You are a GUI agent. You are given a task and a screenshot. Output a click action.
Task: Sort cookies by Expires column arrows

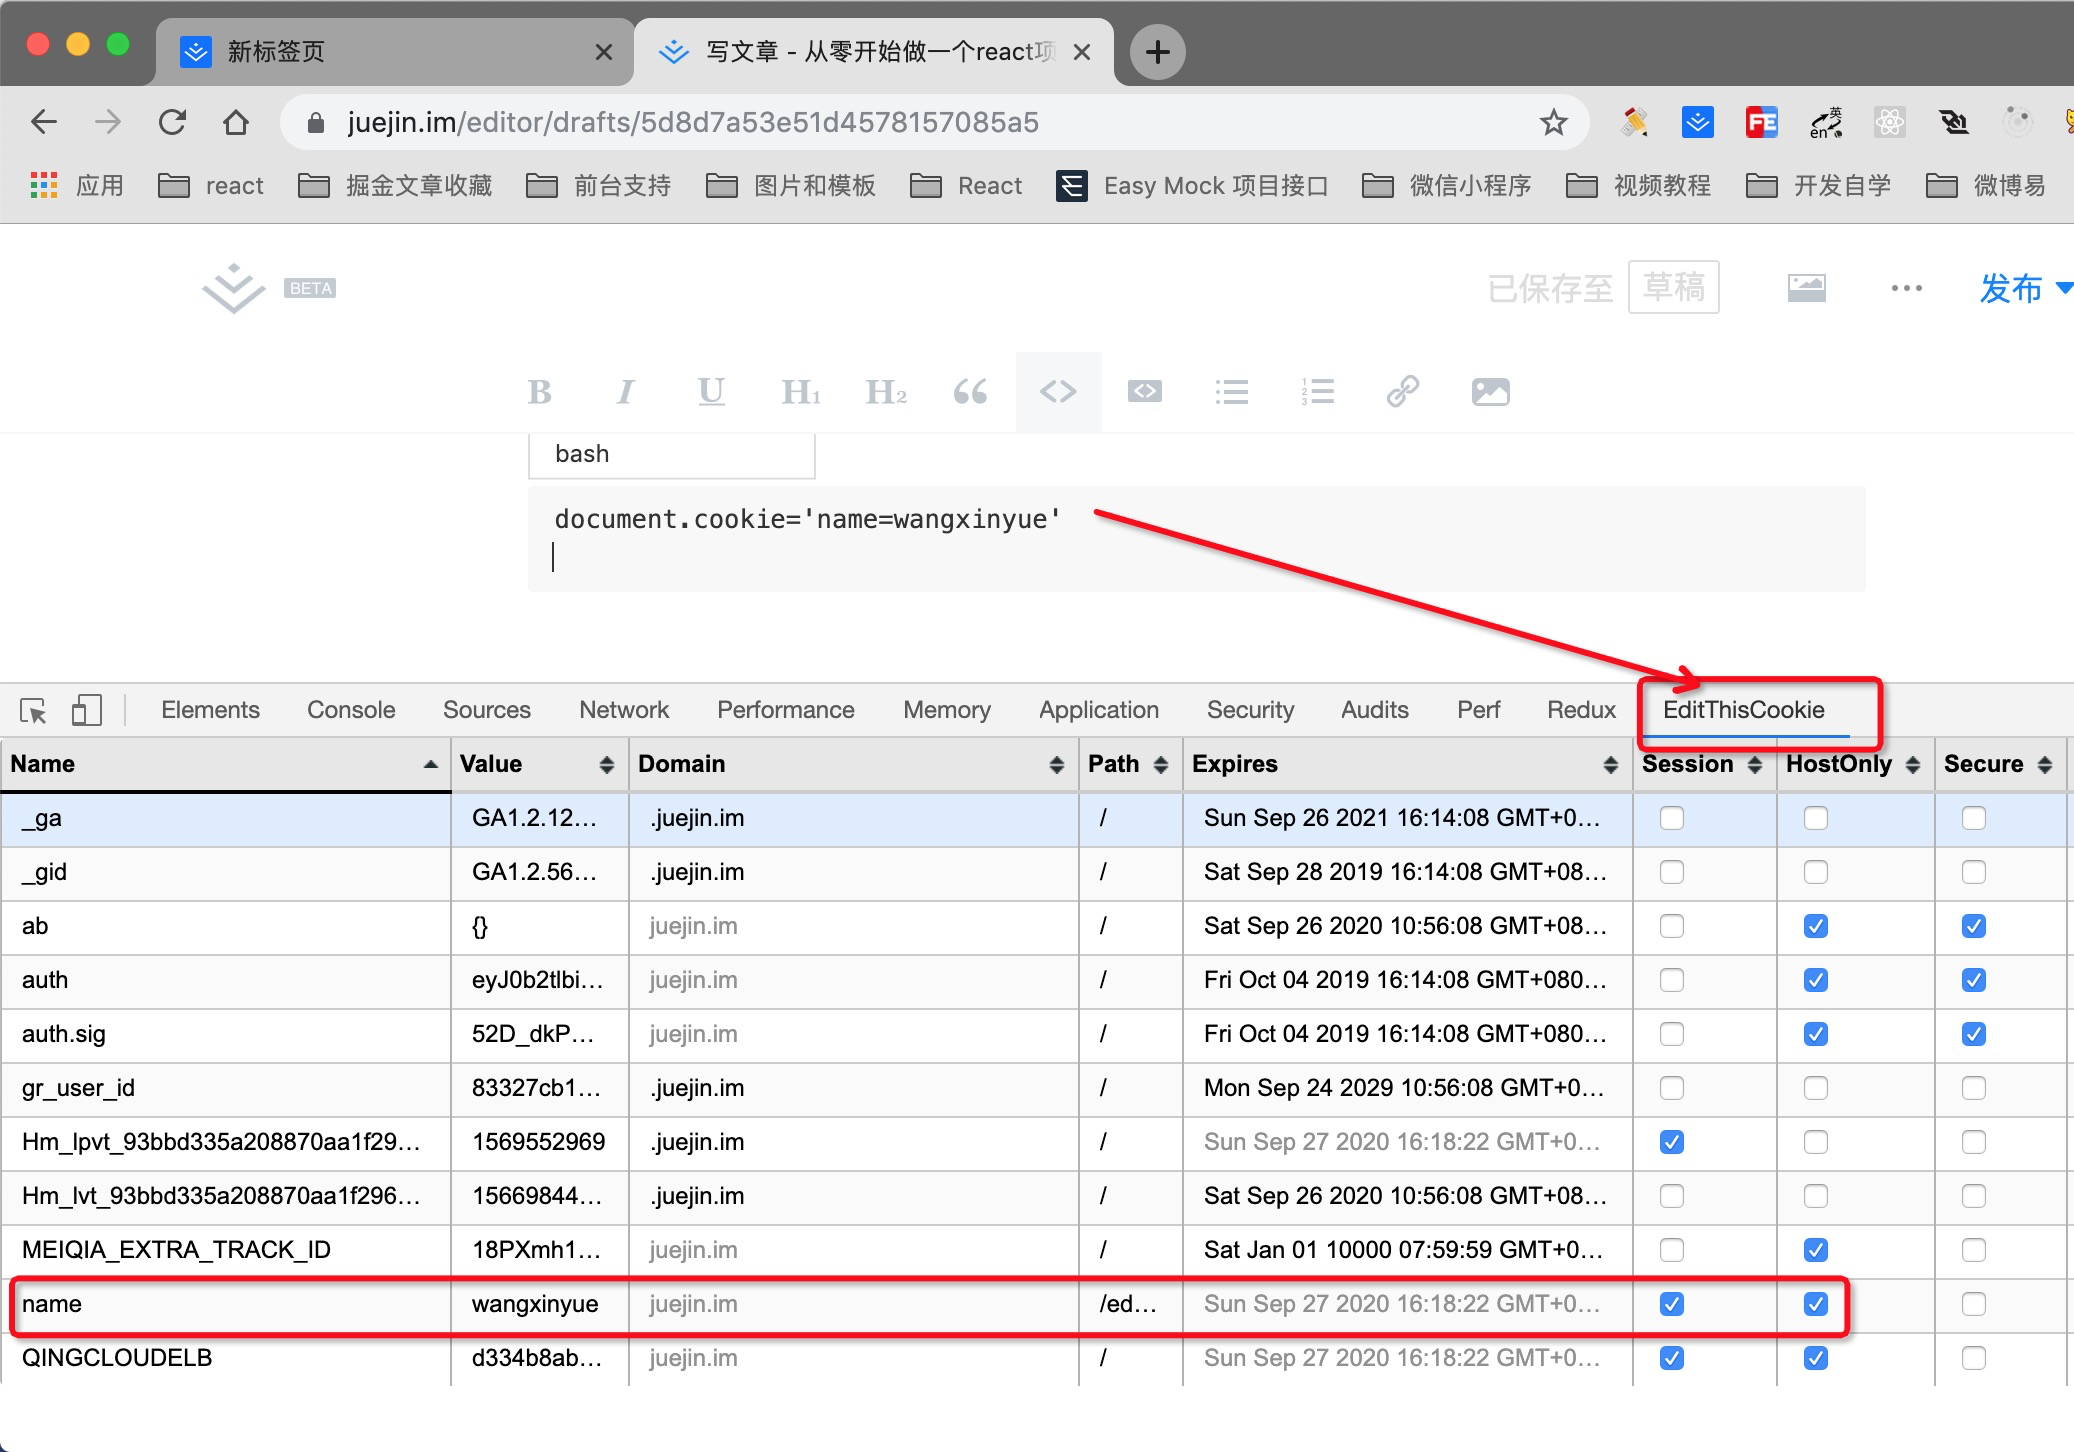1610,765
